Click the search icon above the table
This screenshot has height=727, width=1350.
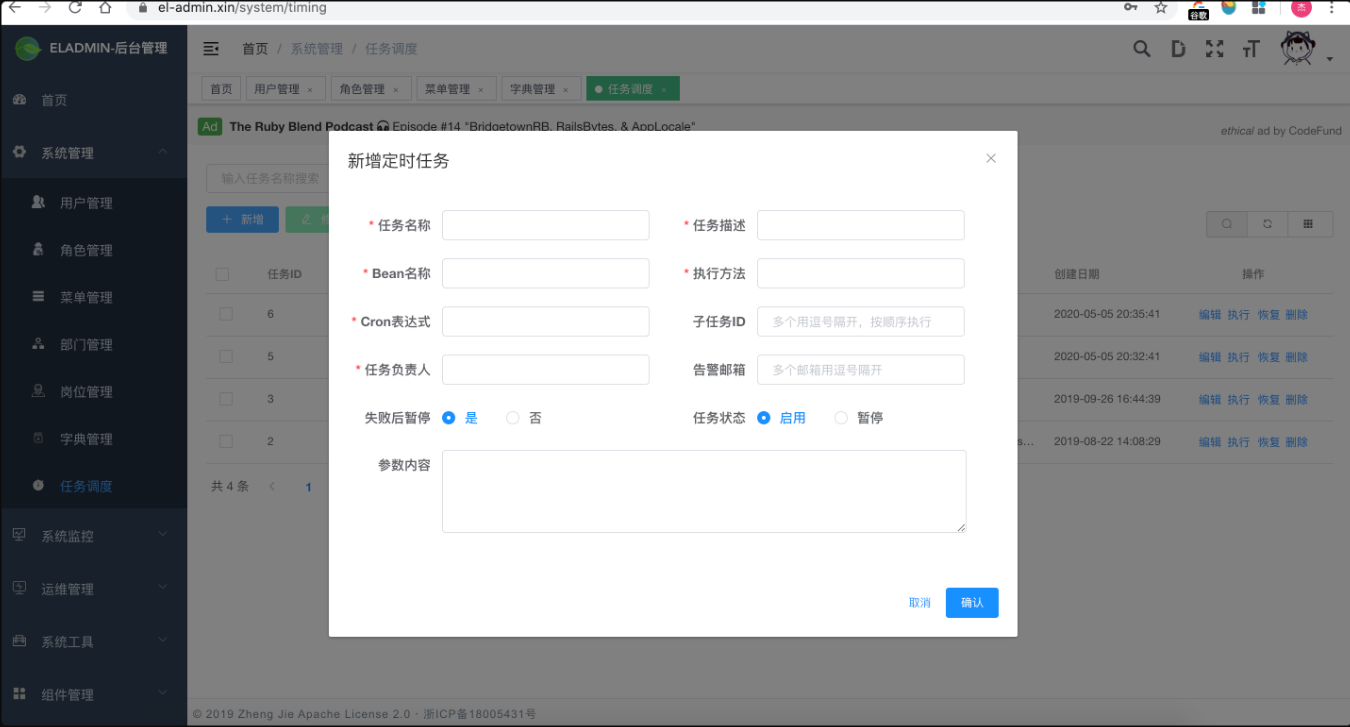pos(1225,224)
